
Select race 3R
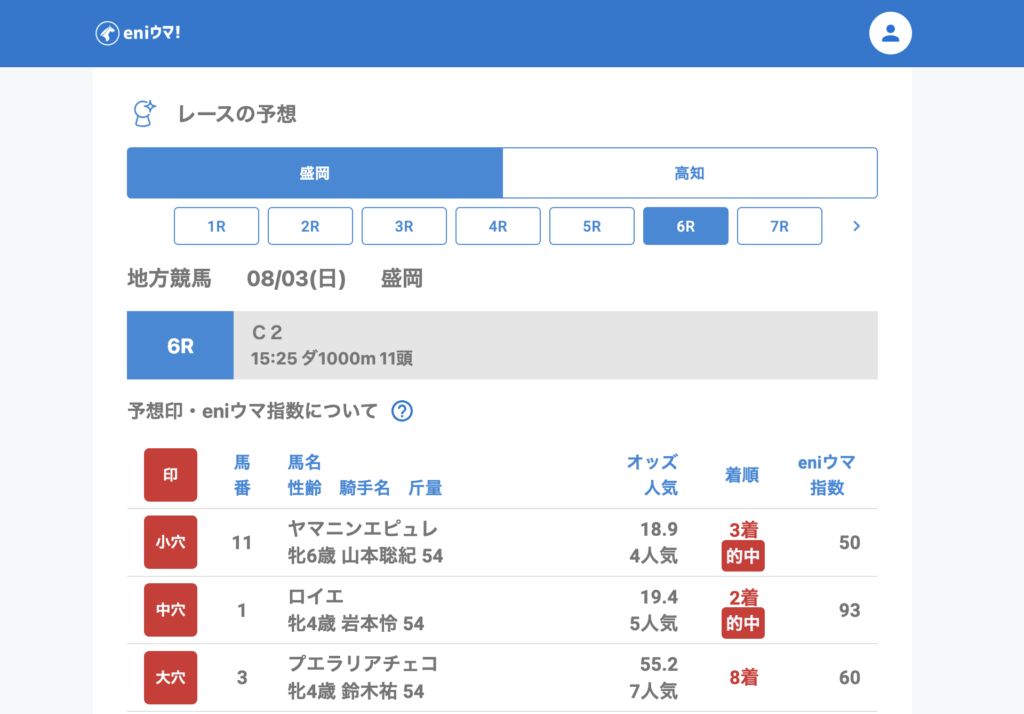[x=404, y=226]
